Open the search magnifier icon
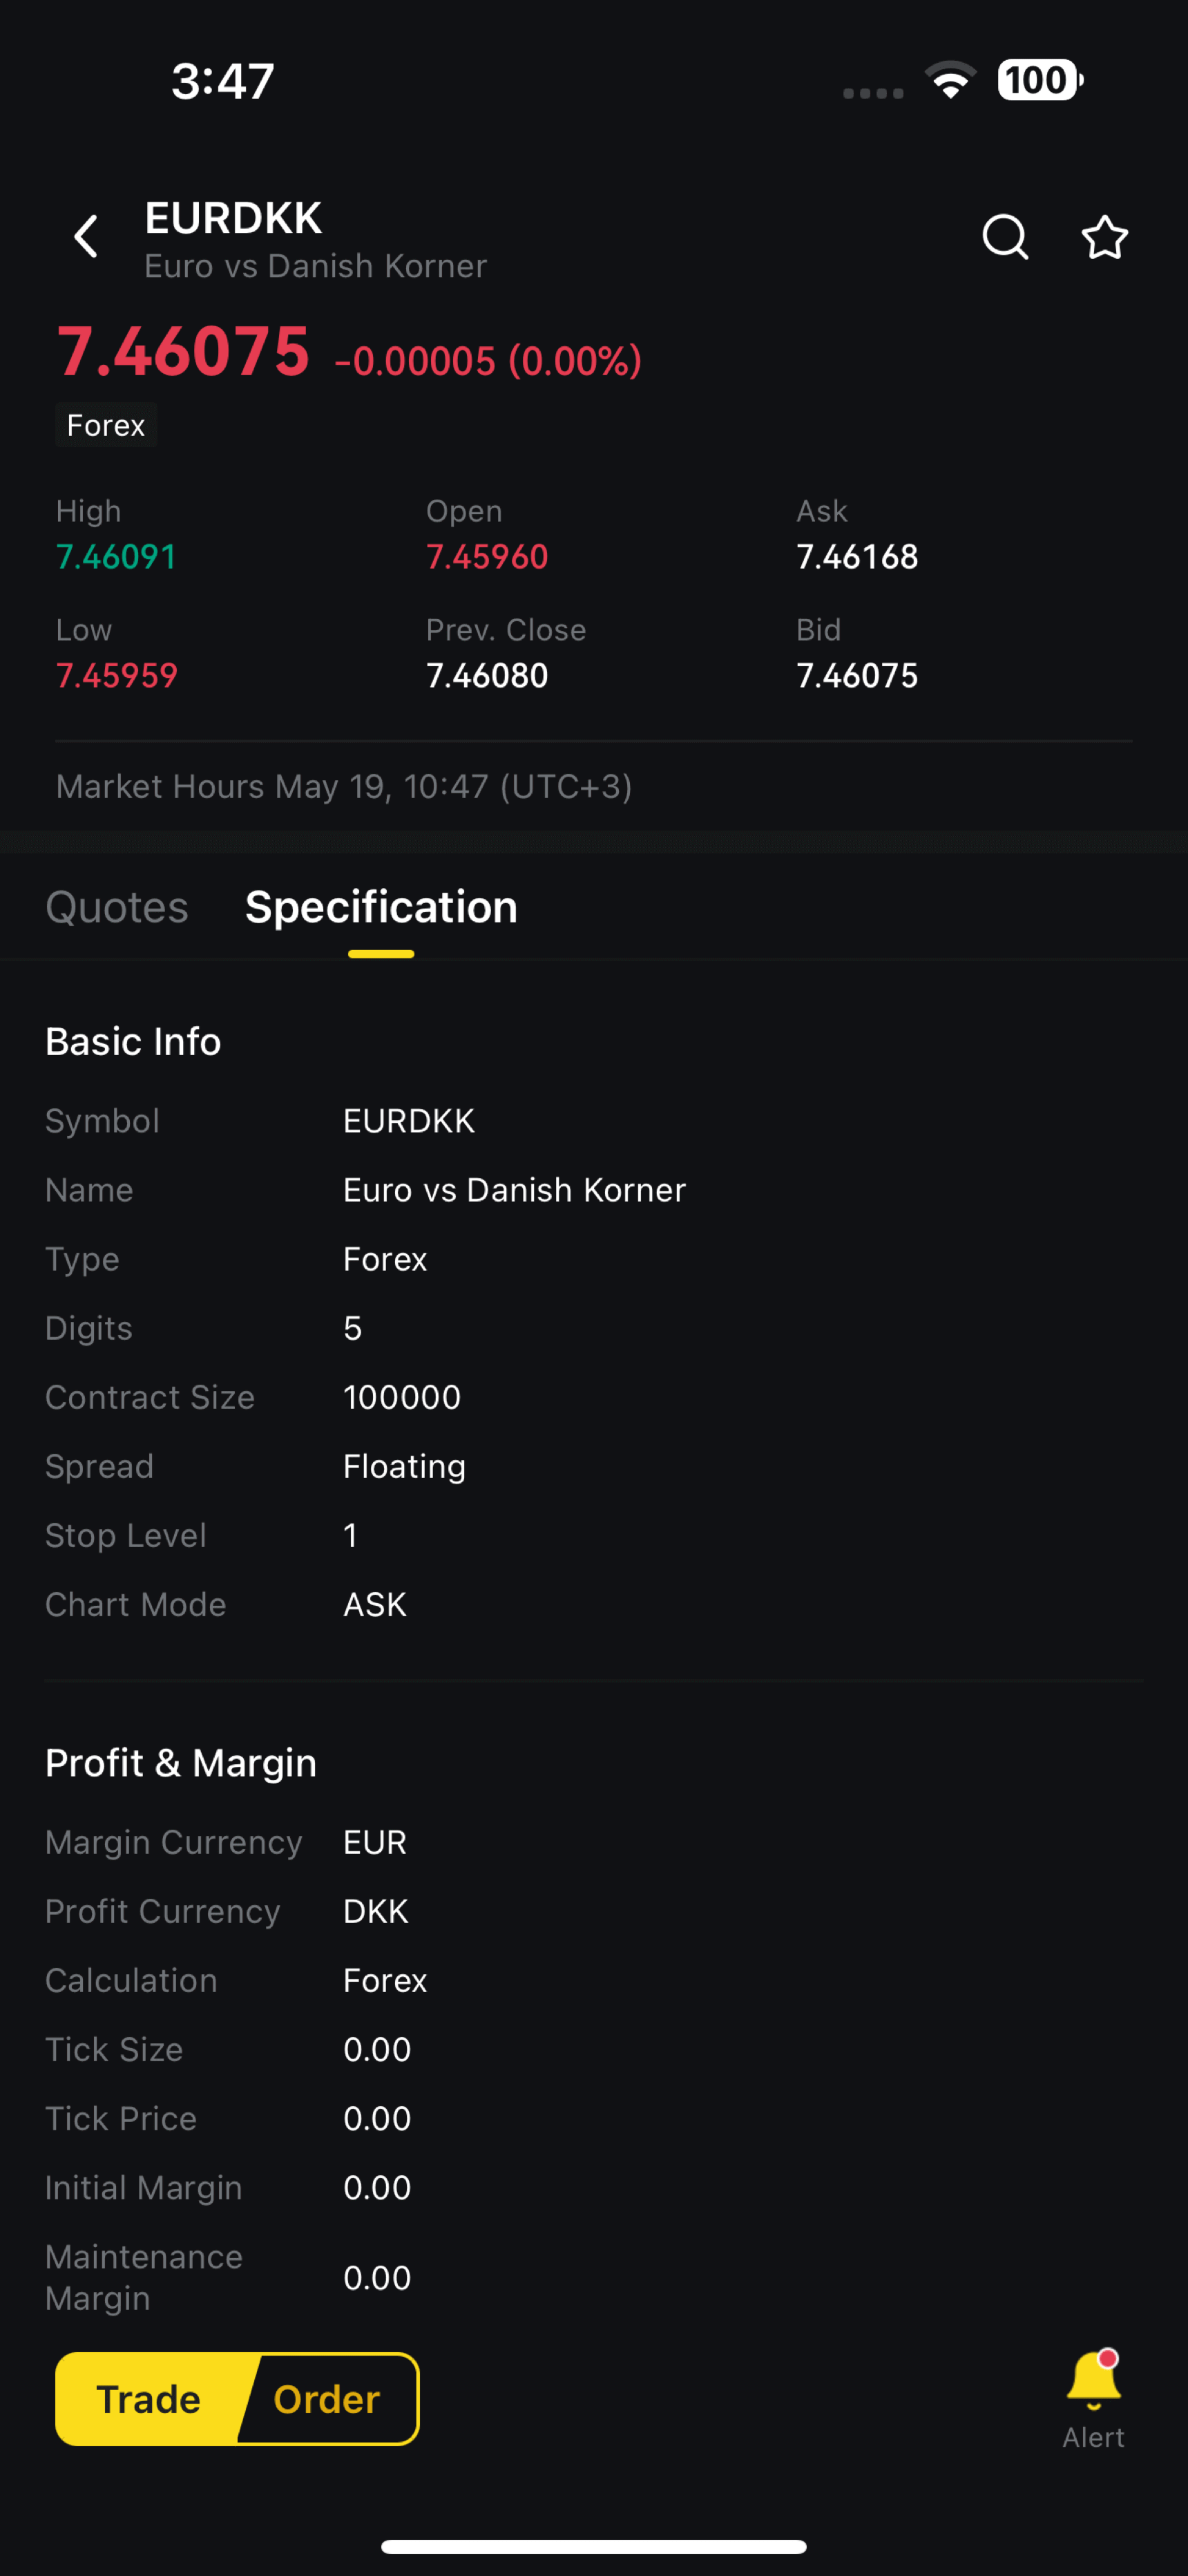The width and height of the screenshot is (1188, 2576). pos(1004,237)
